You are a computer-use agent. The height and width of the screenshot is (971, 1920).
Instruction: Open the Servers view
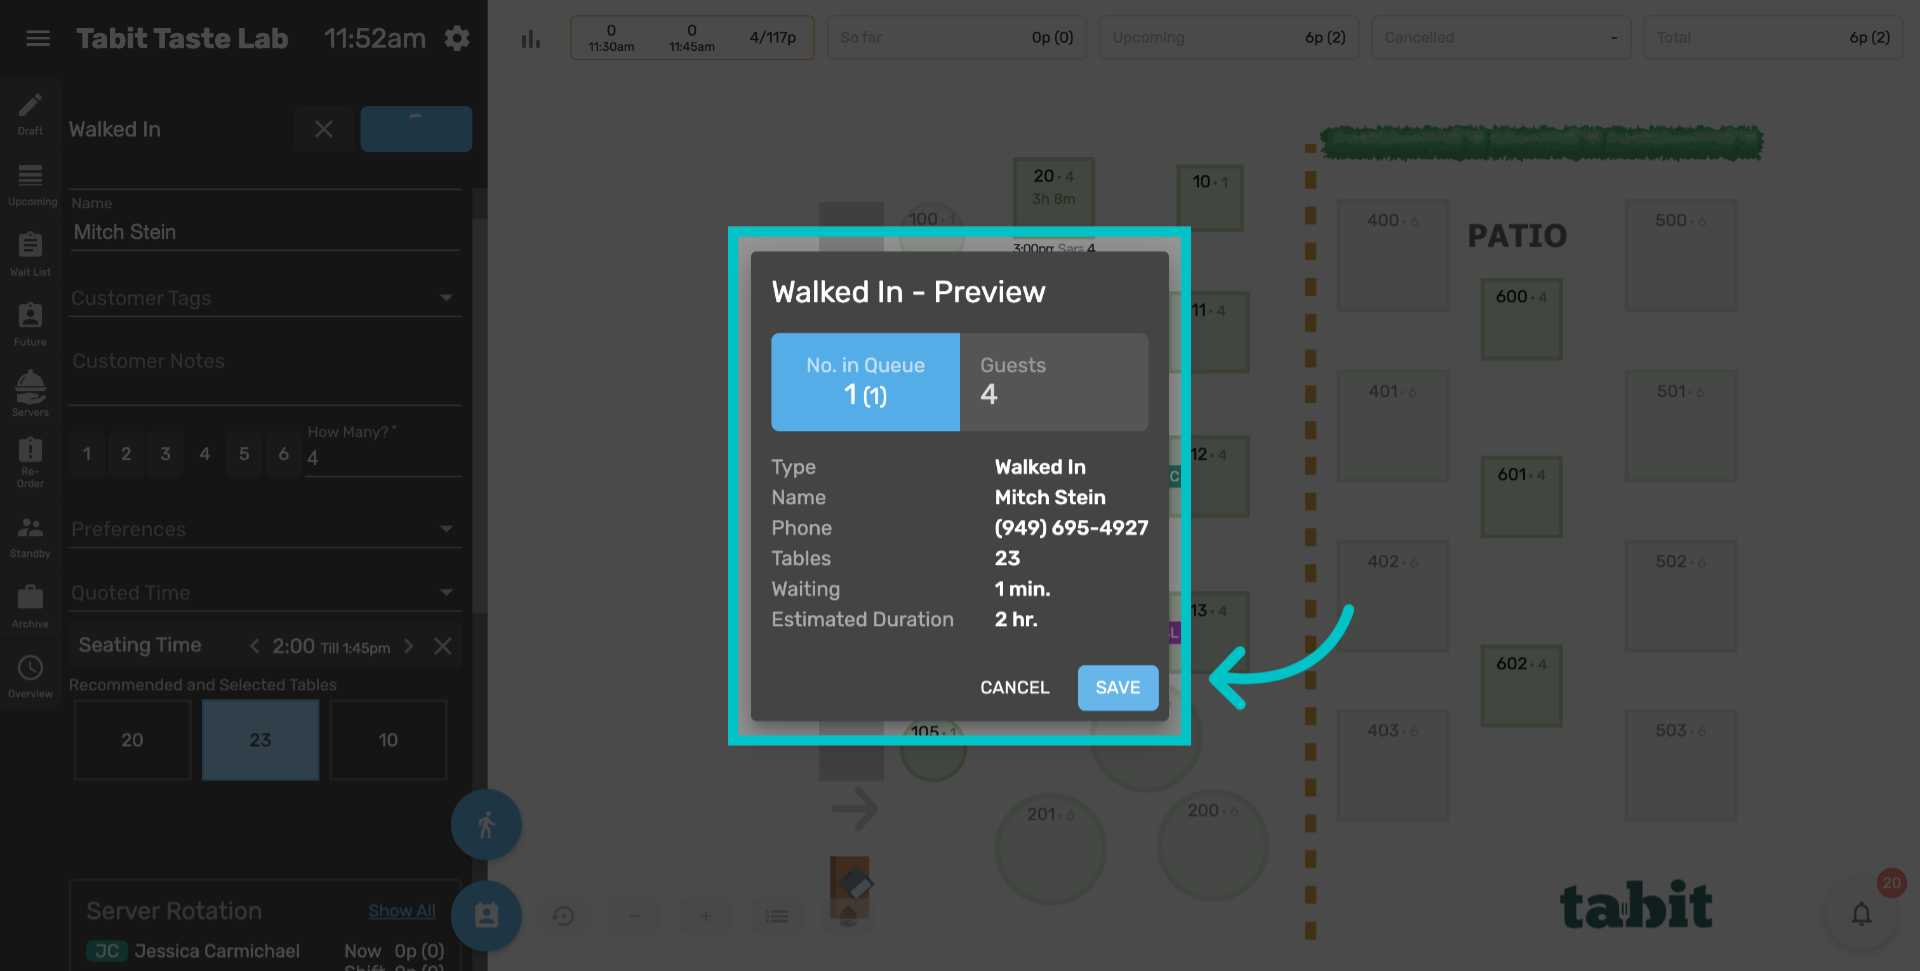[30, 392]
